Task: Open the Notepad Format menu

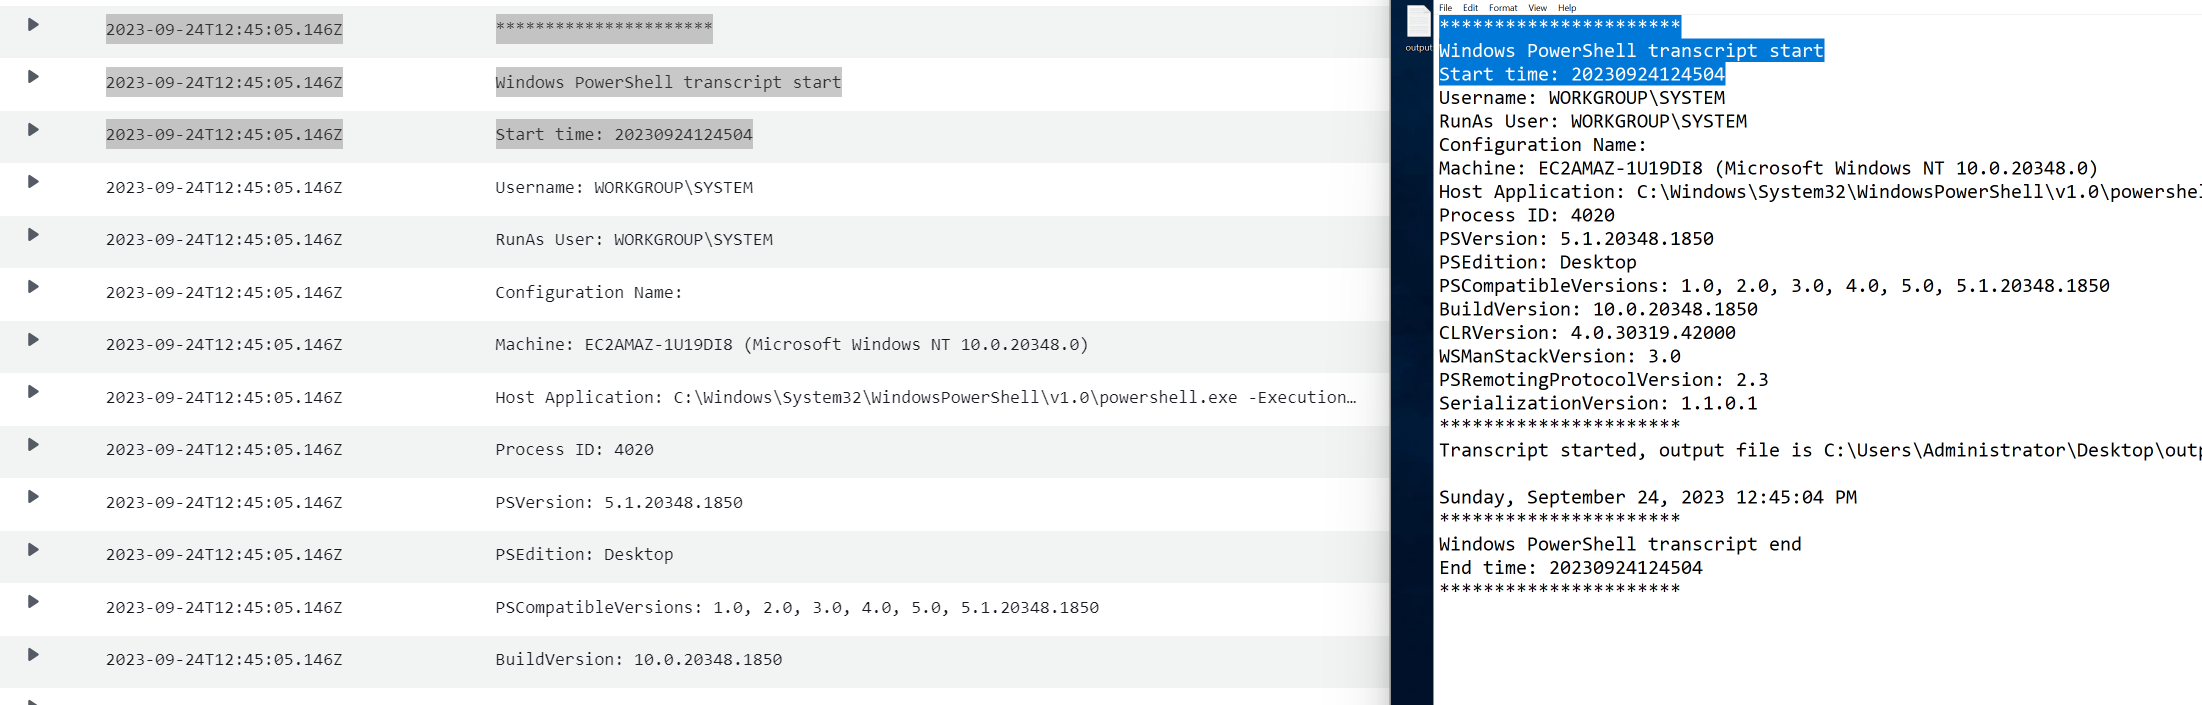Action: tap(1503, 7)
